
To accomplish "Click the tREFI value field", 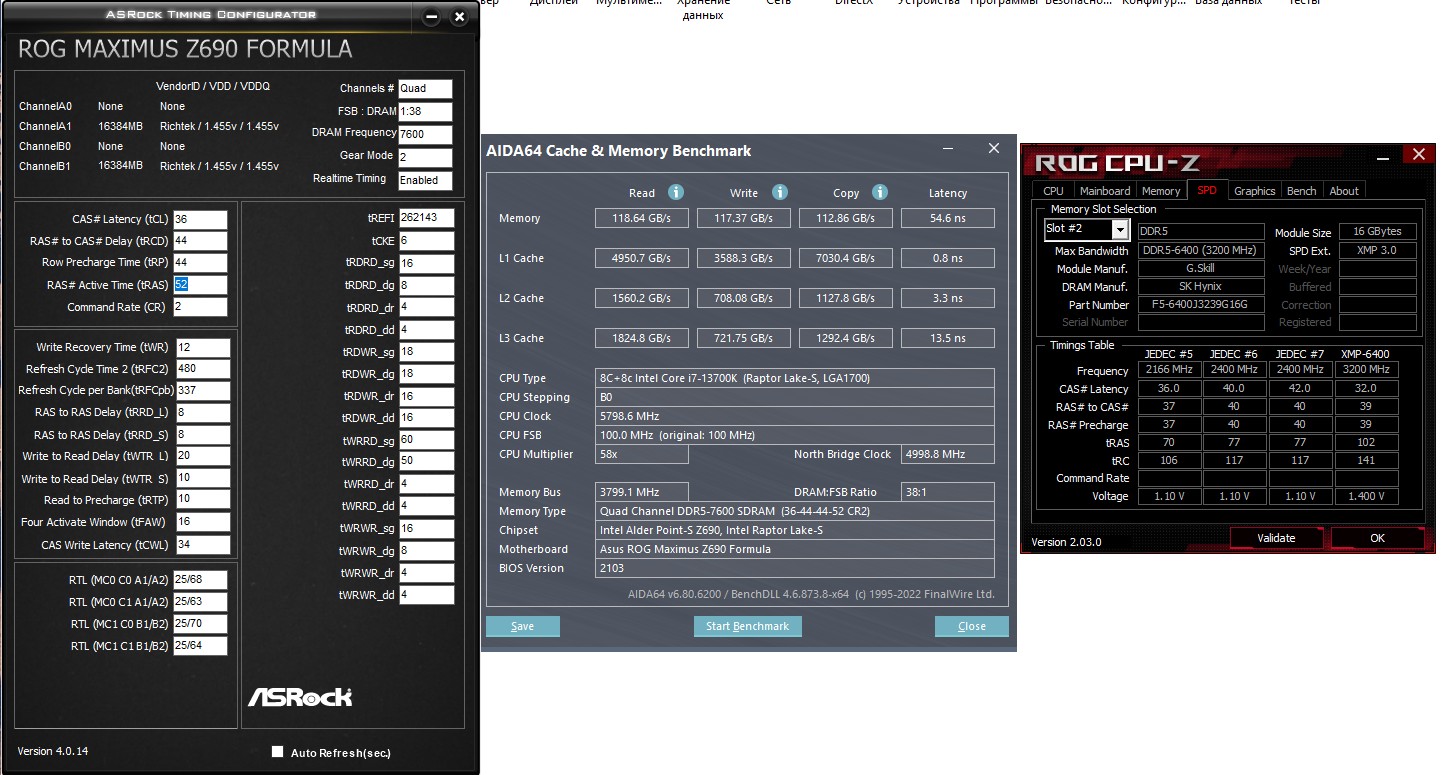I will coord(426,218).
